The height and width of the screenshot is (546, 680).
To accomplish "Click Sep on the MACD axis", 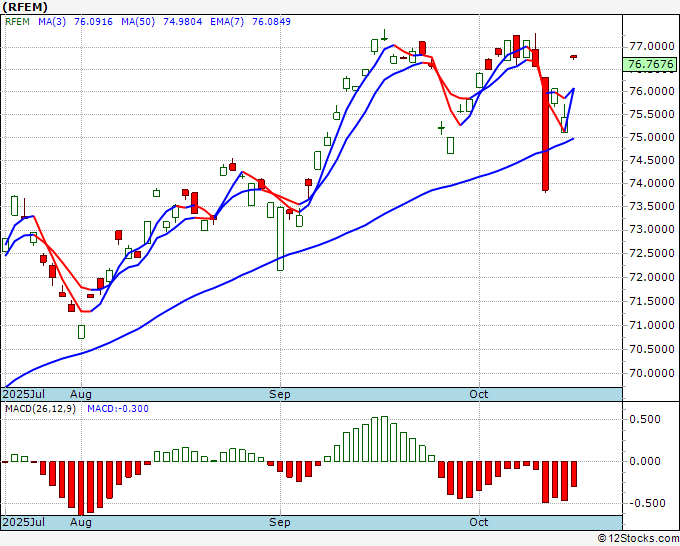I will coord(280,522).
